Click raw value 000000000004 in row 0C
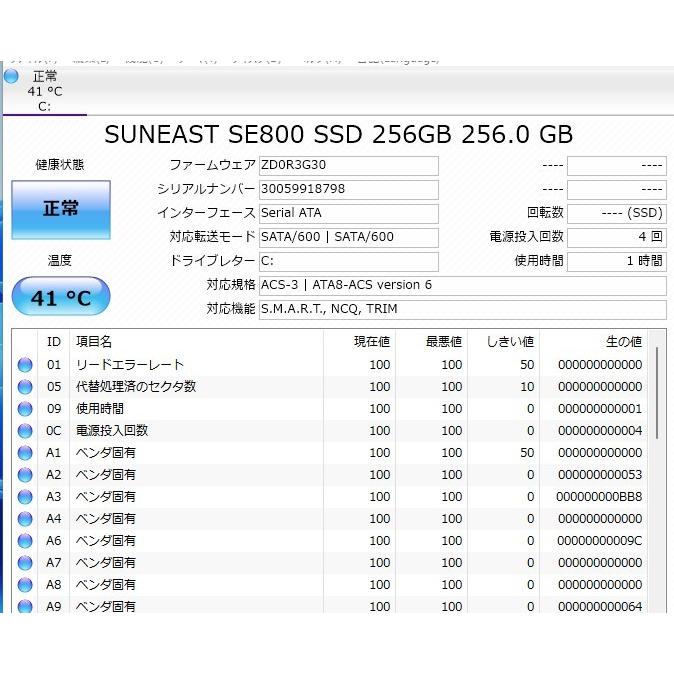This screenshot has height=674, width=674. (600, 431)
